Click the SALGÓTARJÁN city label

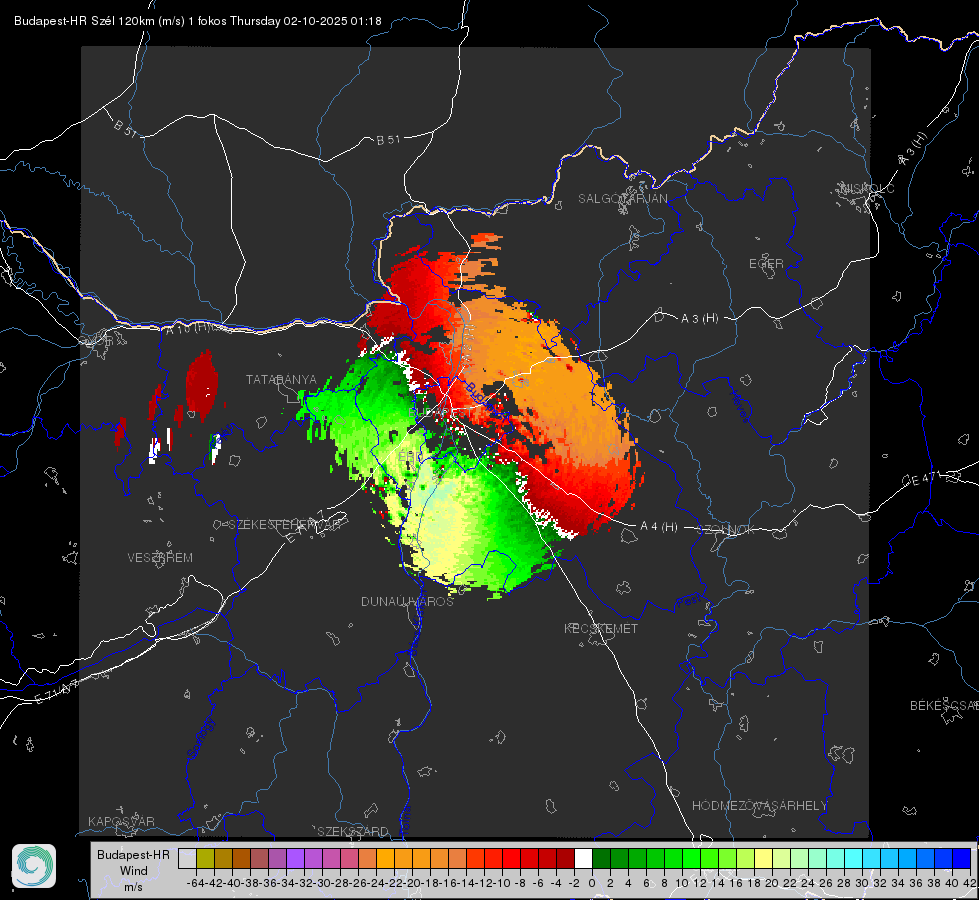tap(622, 199)
